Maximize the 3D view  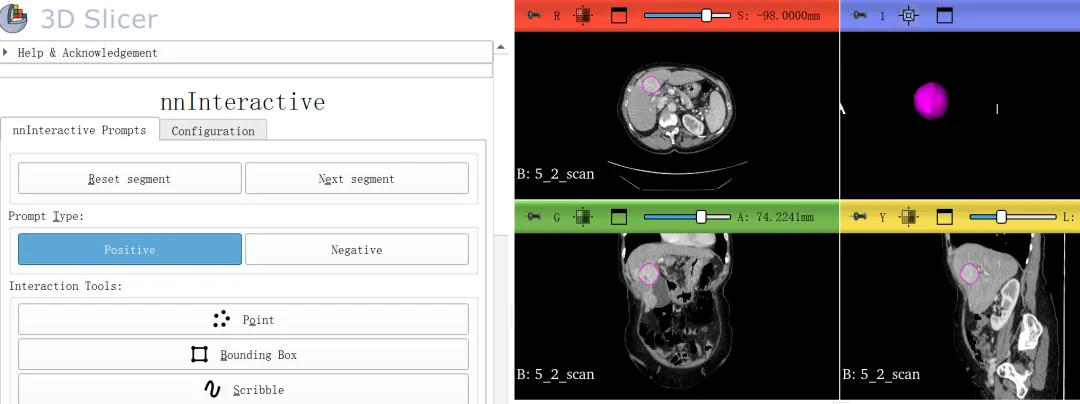pyautogui.click(x=944, y=15)
